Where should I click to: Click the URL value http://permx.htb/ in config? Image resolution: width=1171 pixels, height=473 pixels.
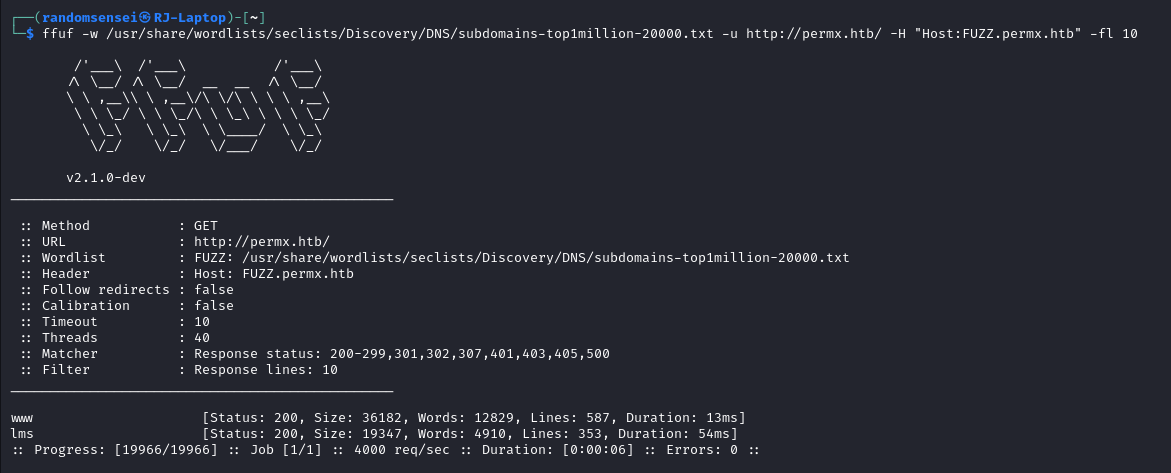click(x=261, y=241)
